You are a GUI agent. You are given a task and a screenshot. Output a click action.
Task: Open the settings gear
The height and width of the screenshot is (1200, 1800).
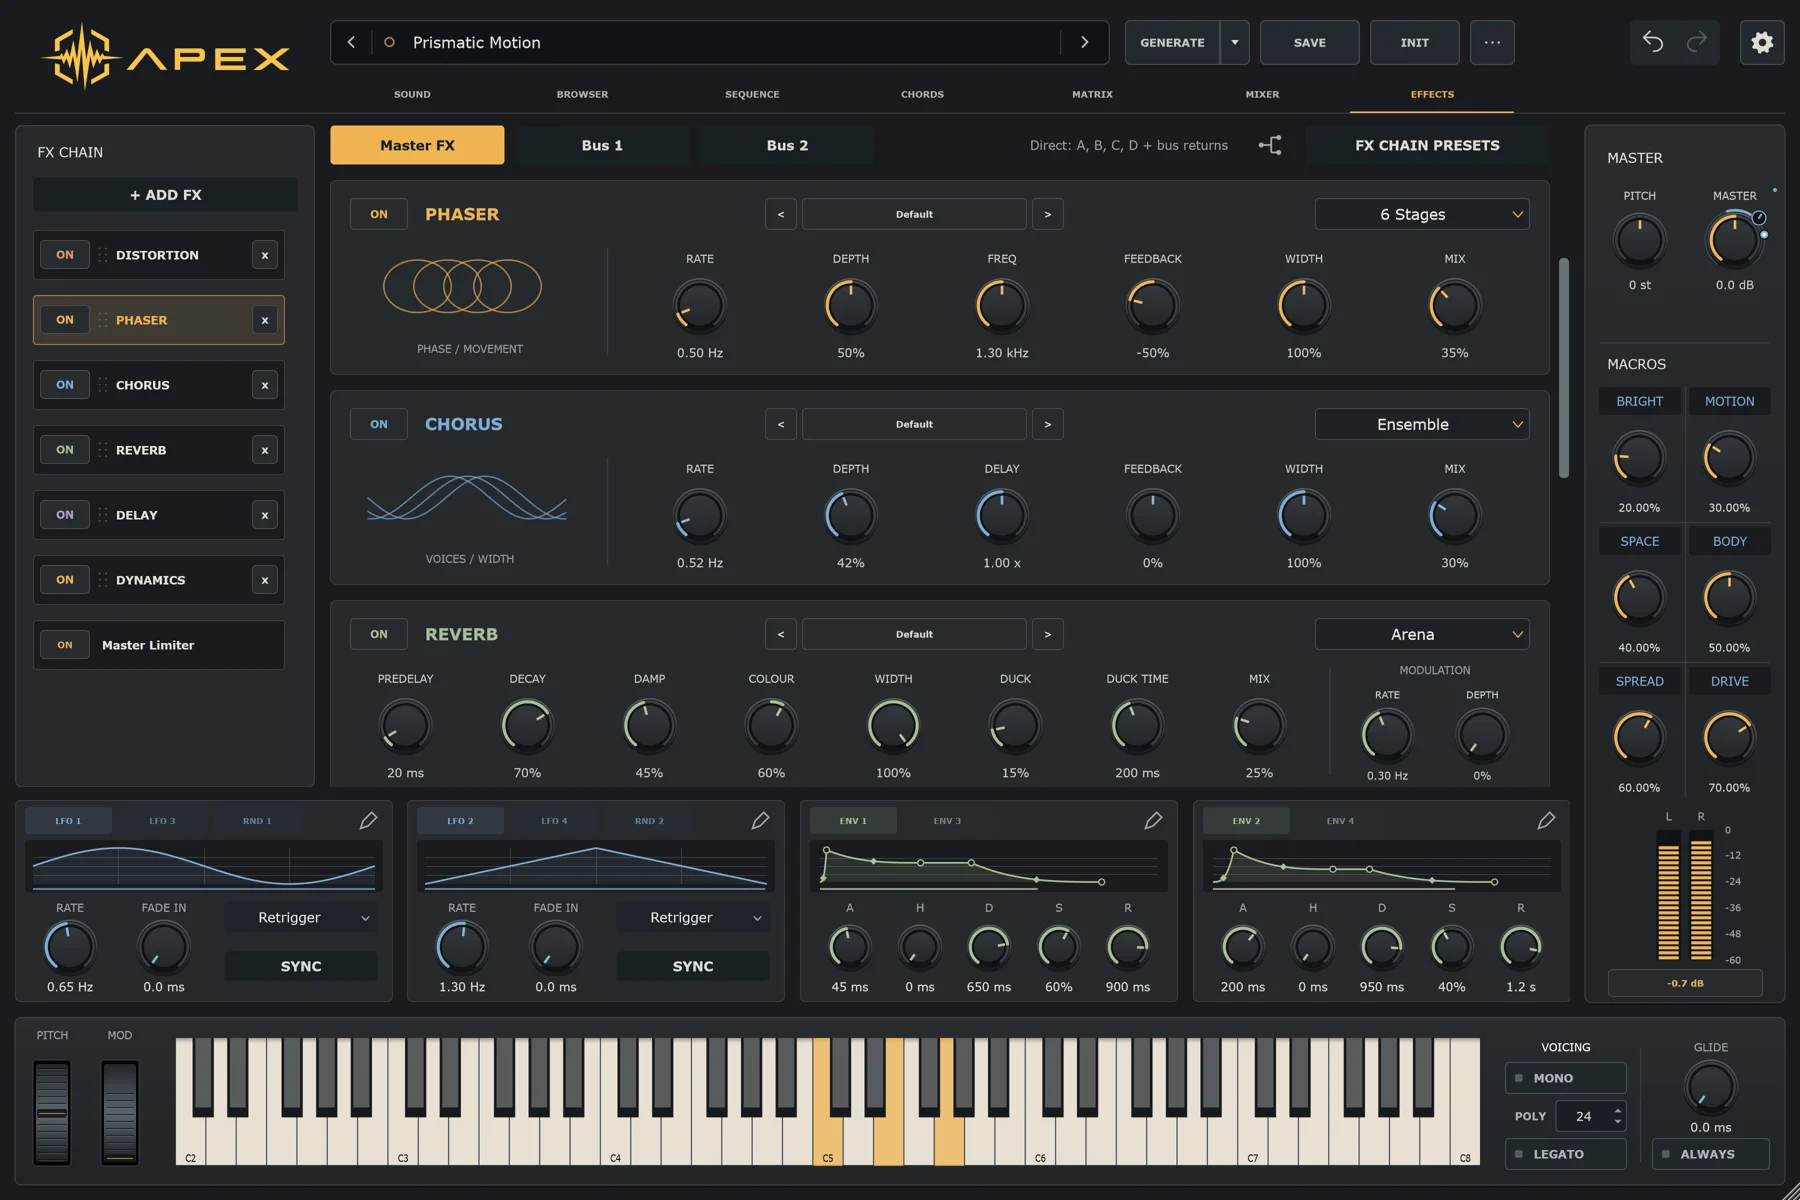pos(1762,42)
